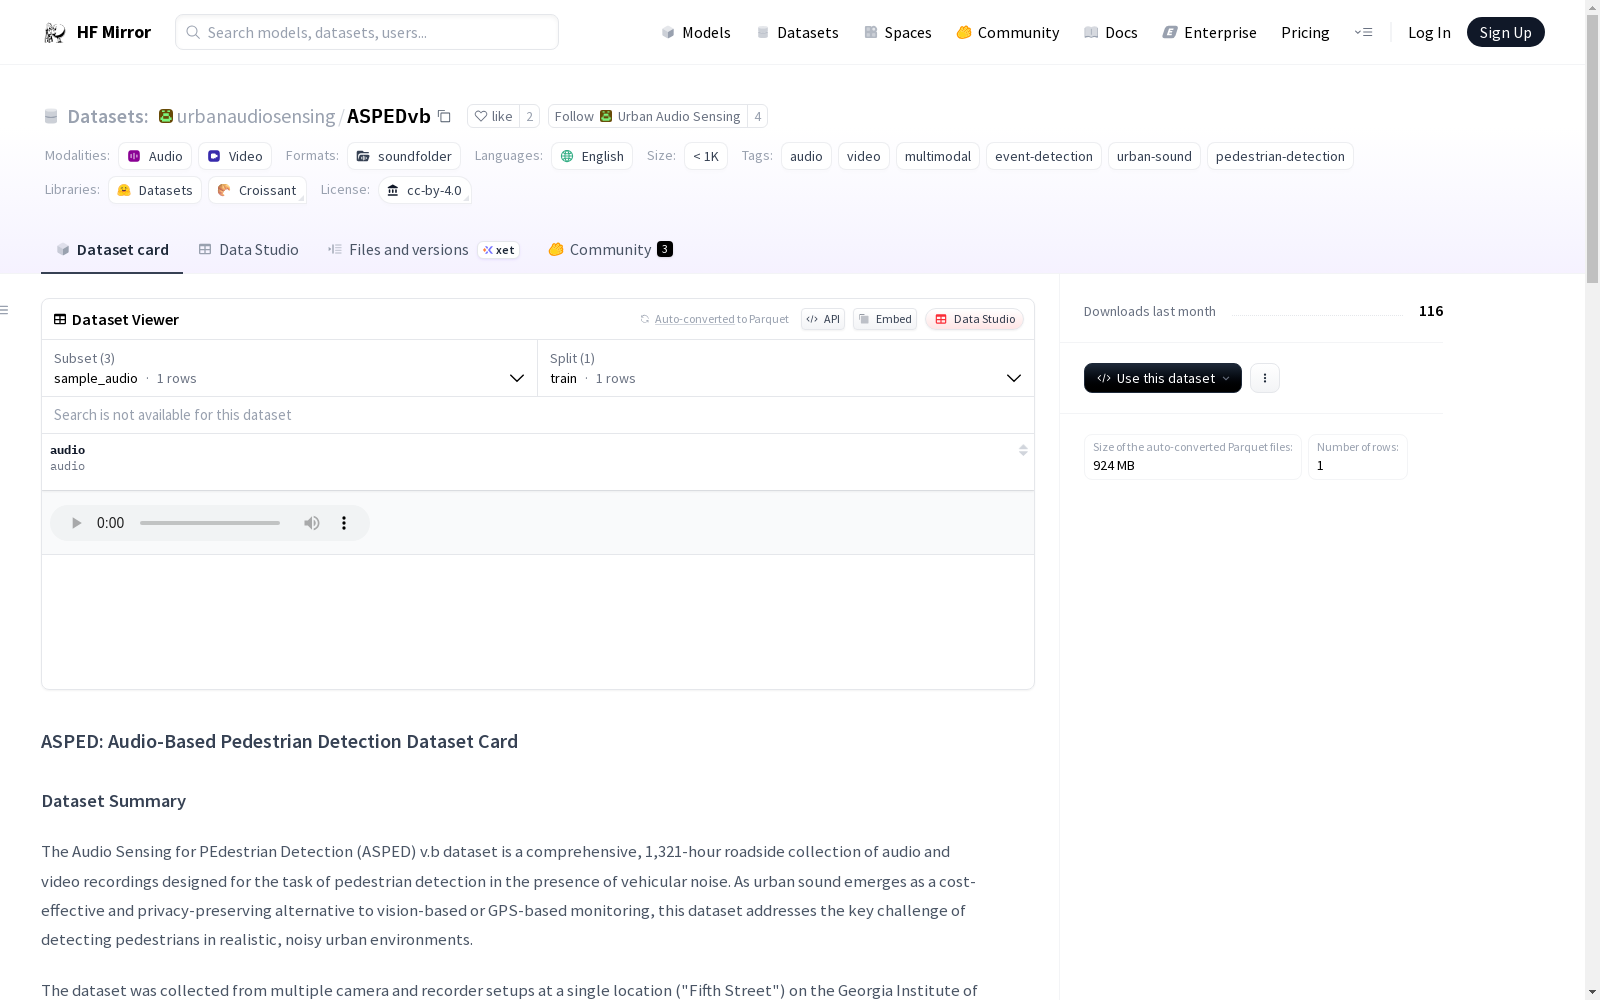This screenshot has width=1600, height=1000.
Task: Open the Pricing page
Action: (1305, 33)
